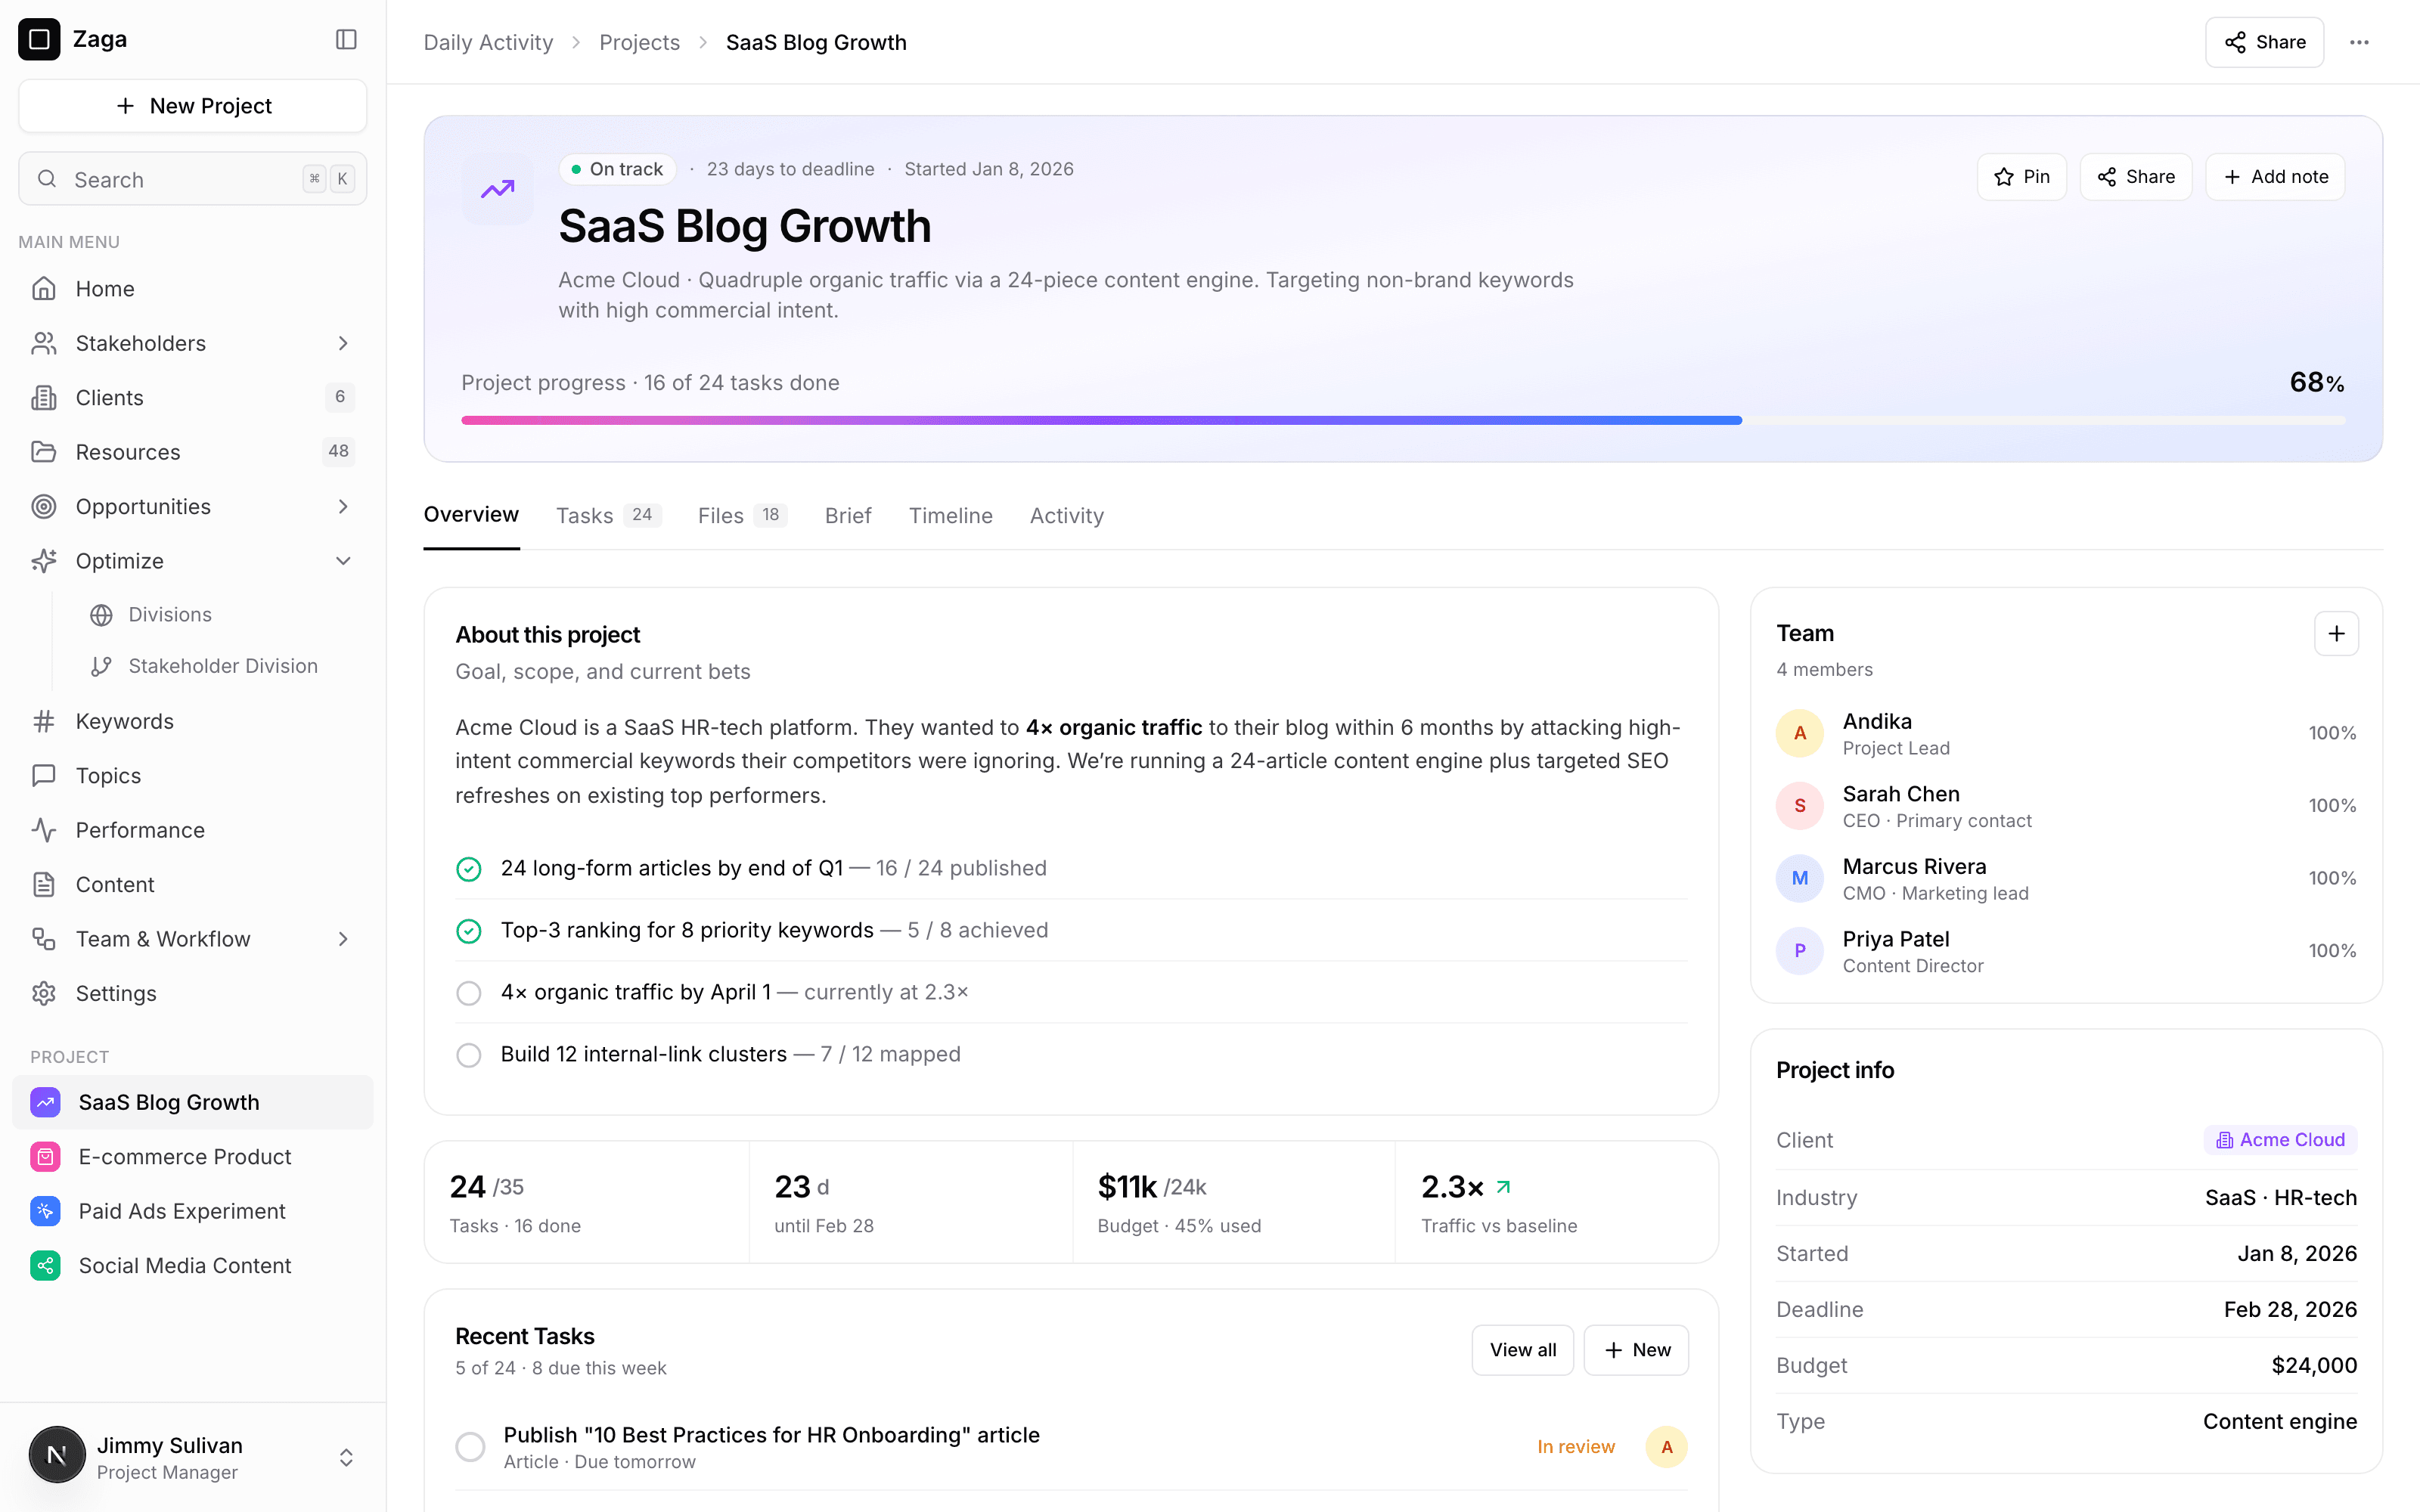2420x1512 pixels.
Task: Toggle the 24 long-form articles goal check
Action: pos(469,869)
